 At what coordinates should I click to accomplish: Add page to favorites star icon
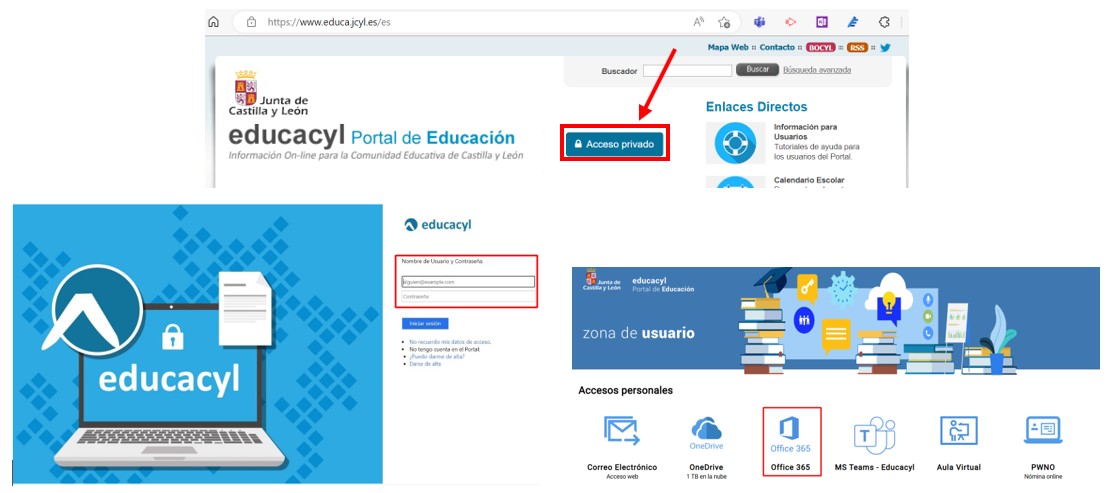pos(724,22)
